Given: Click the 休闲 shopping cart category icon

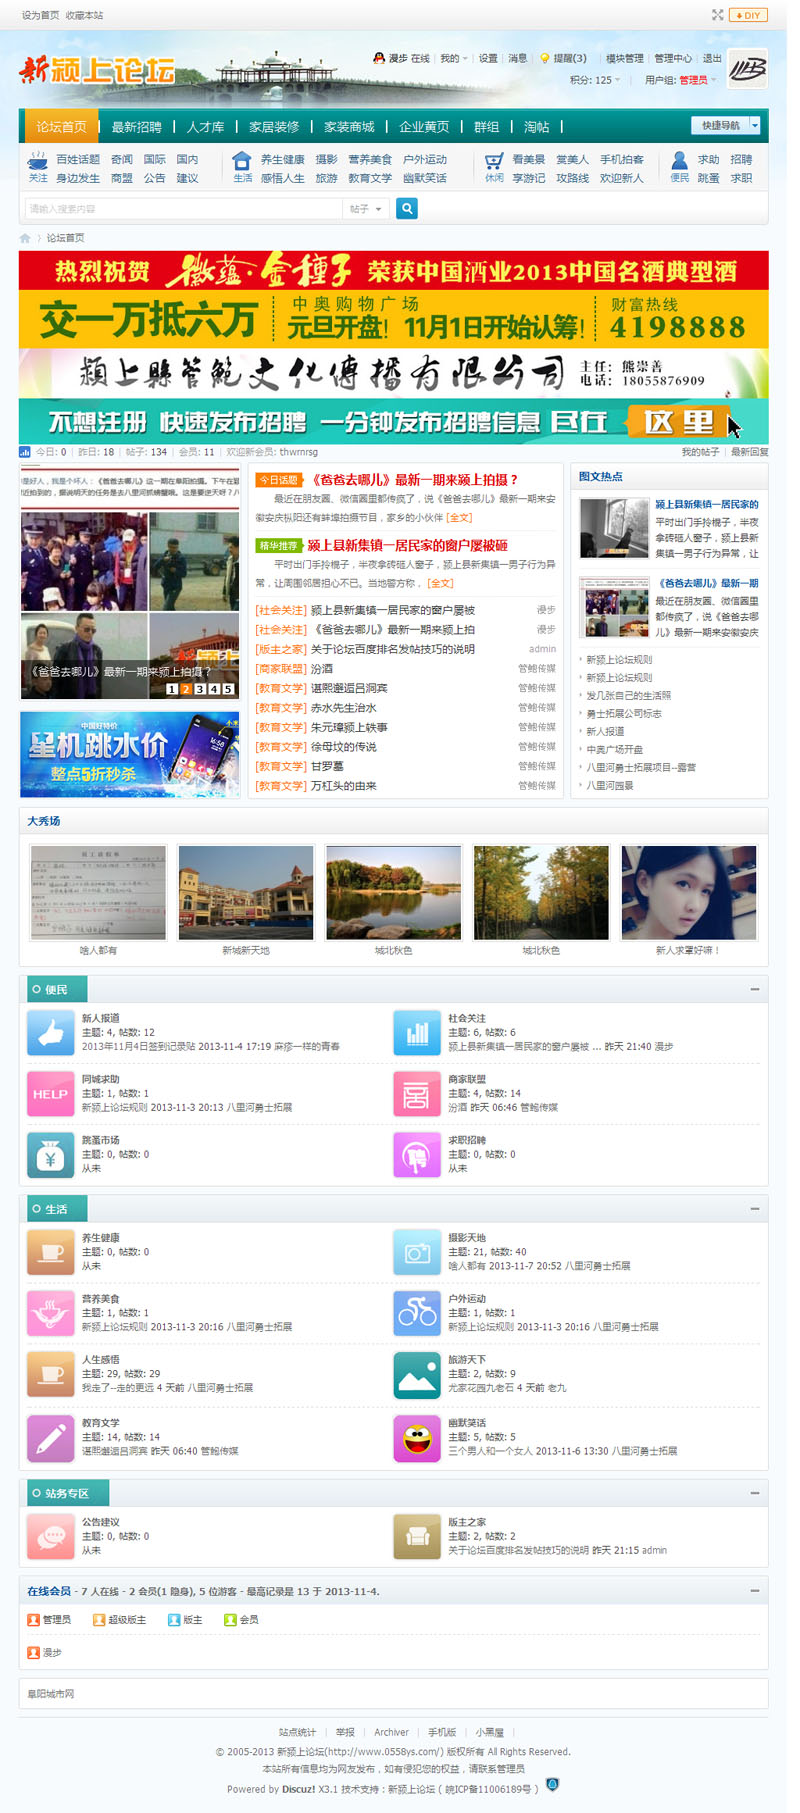Looking at the screenshot, I should tap(494, 162).
